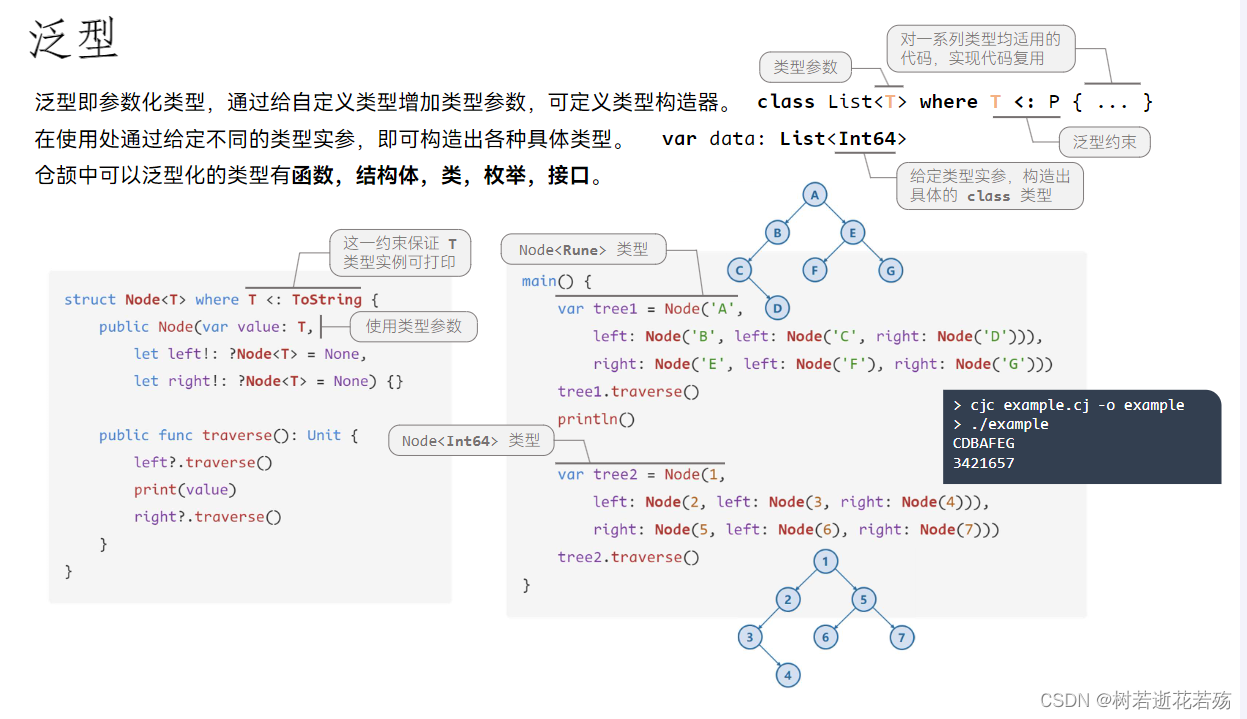Click line let right!: ?Node<T> = None) {}

[x=268, y=381]
